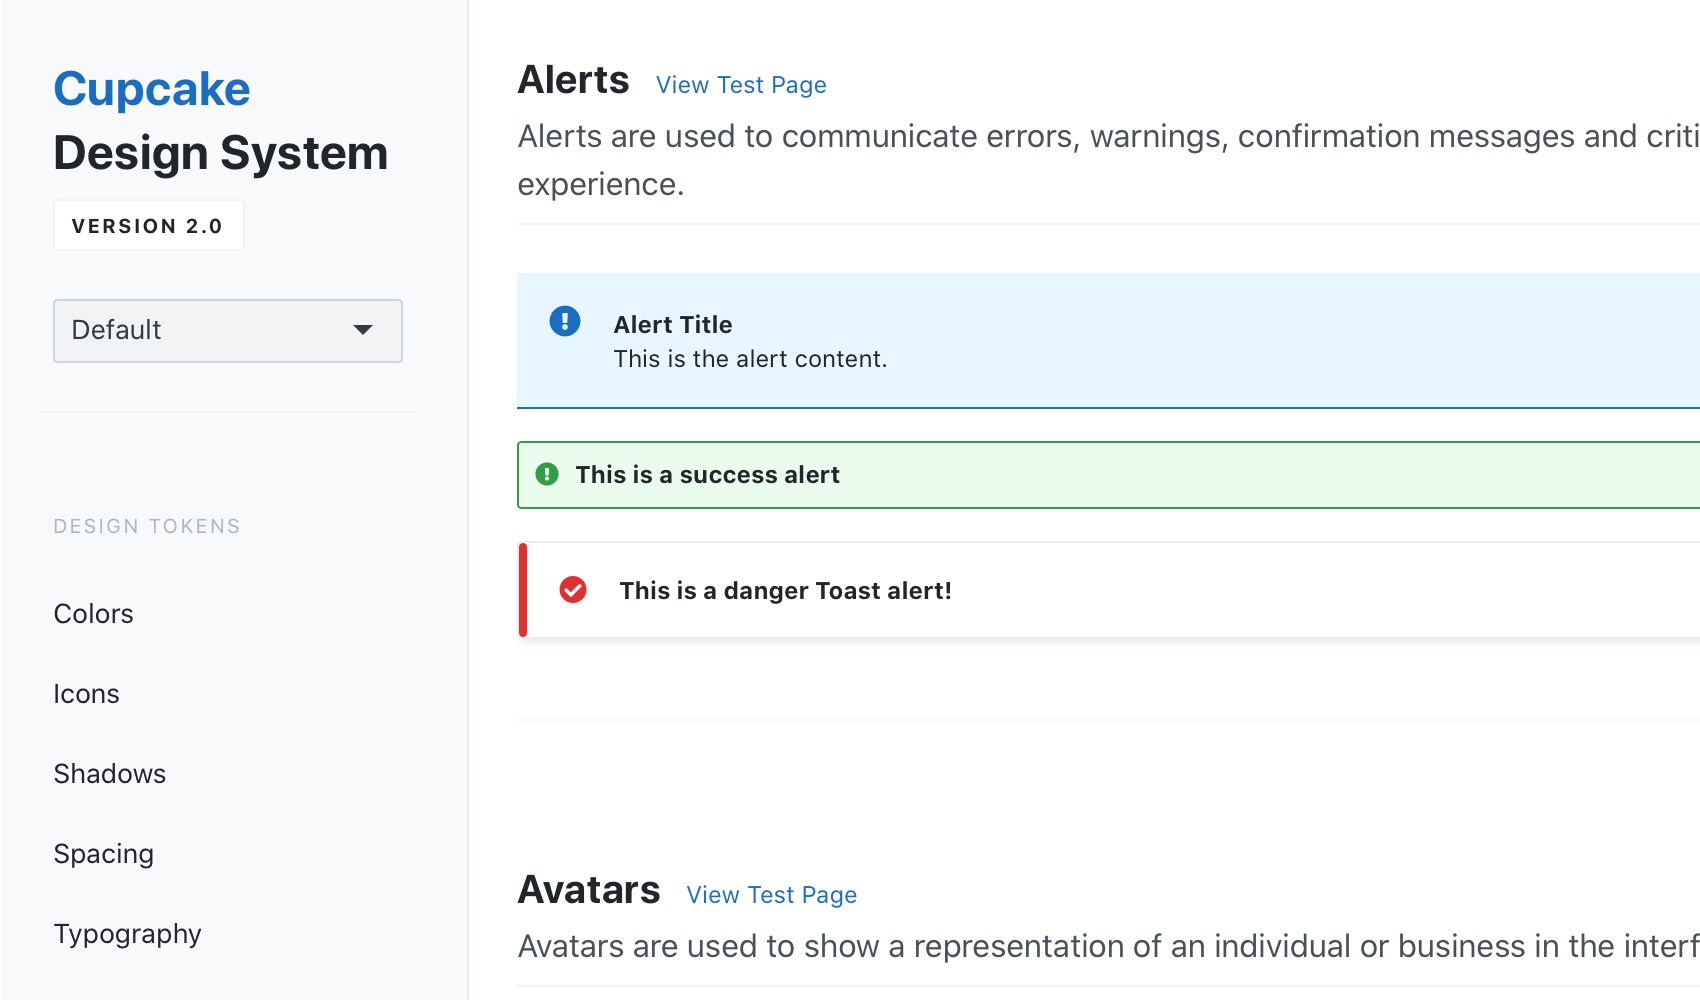Click the blue info alert exclamation icon

(565, 321)
